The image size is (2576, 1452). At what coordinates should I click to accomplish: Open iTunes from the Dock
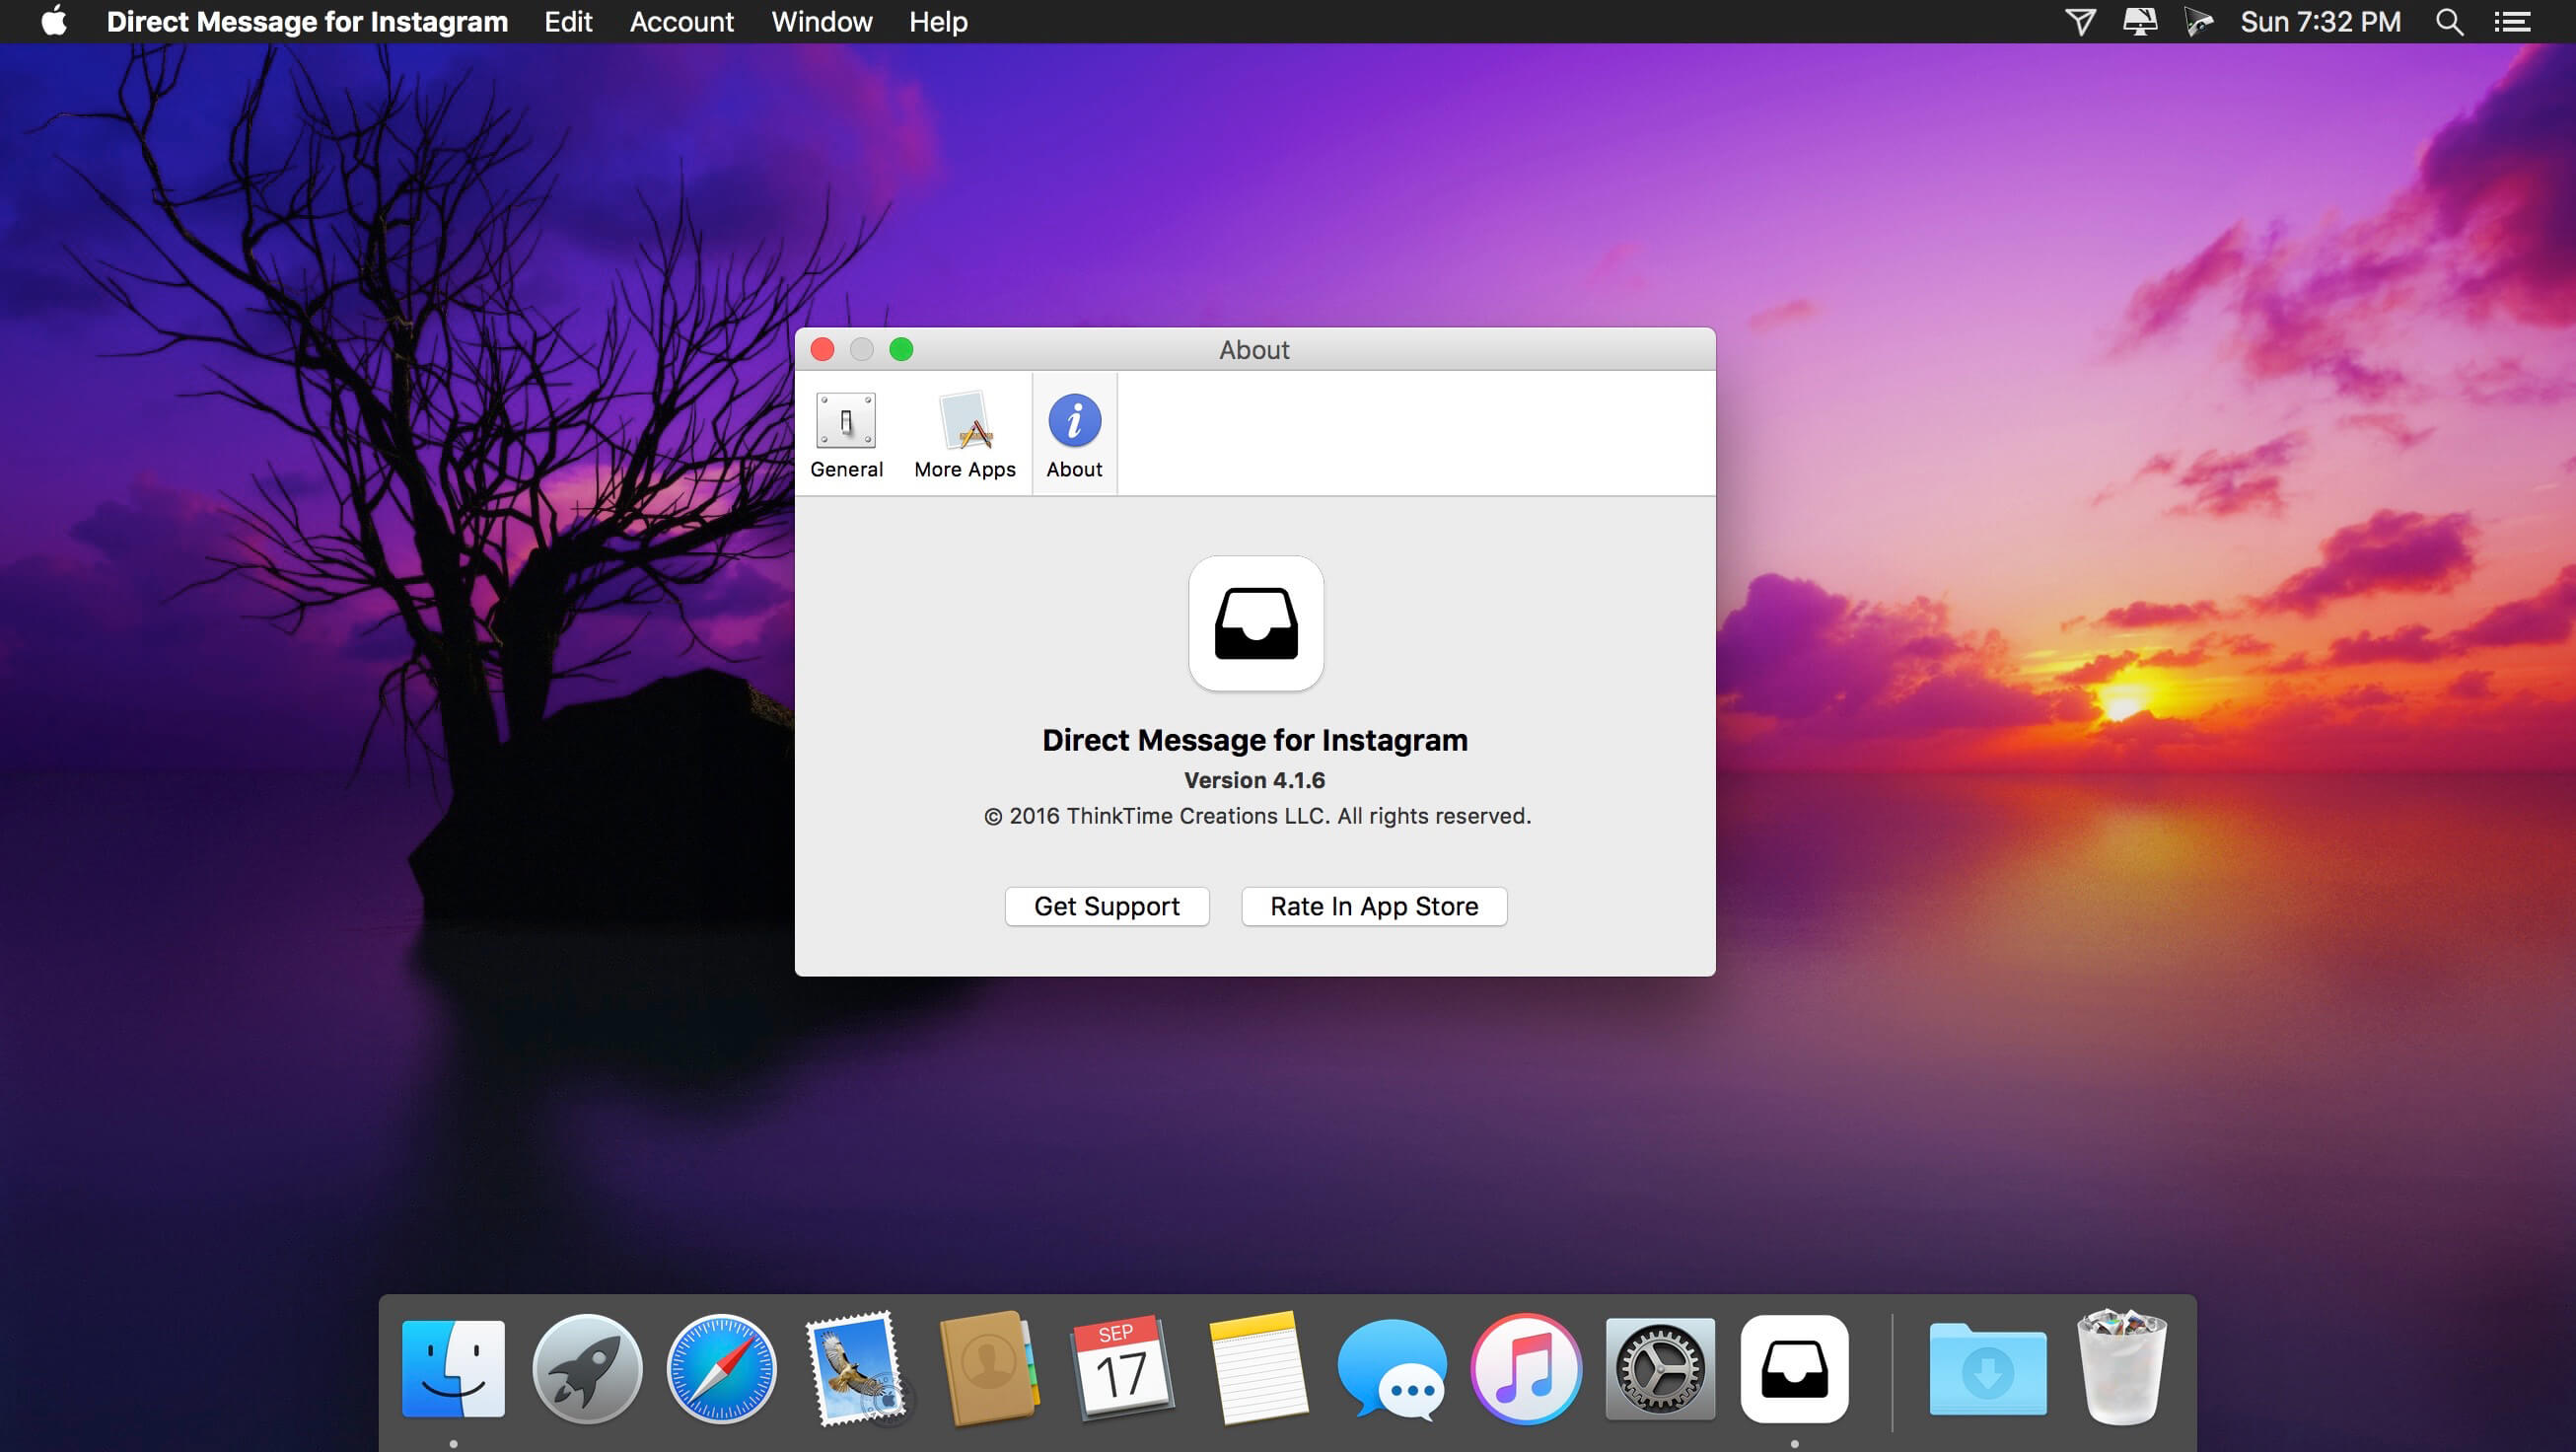(x=1525, y=1371)
